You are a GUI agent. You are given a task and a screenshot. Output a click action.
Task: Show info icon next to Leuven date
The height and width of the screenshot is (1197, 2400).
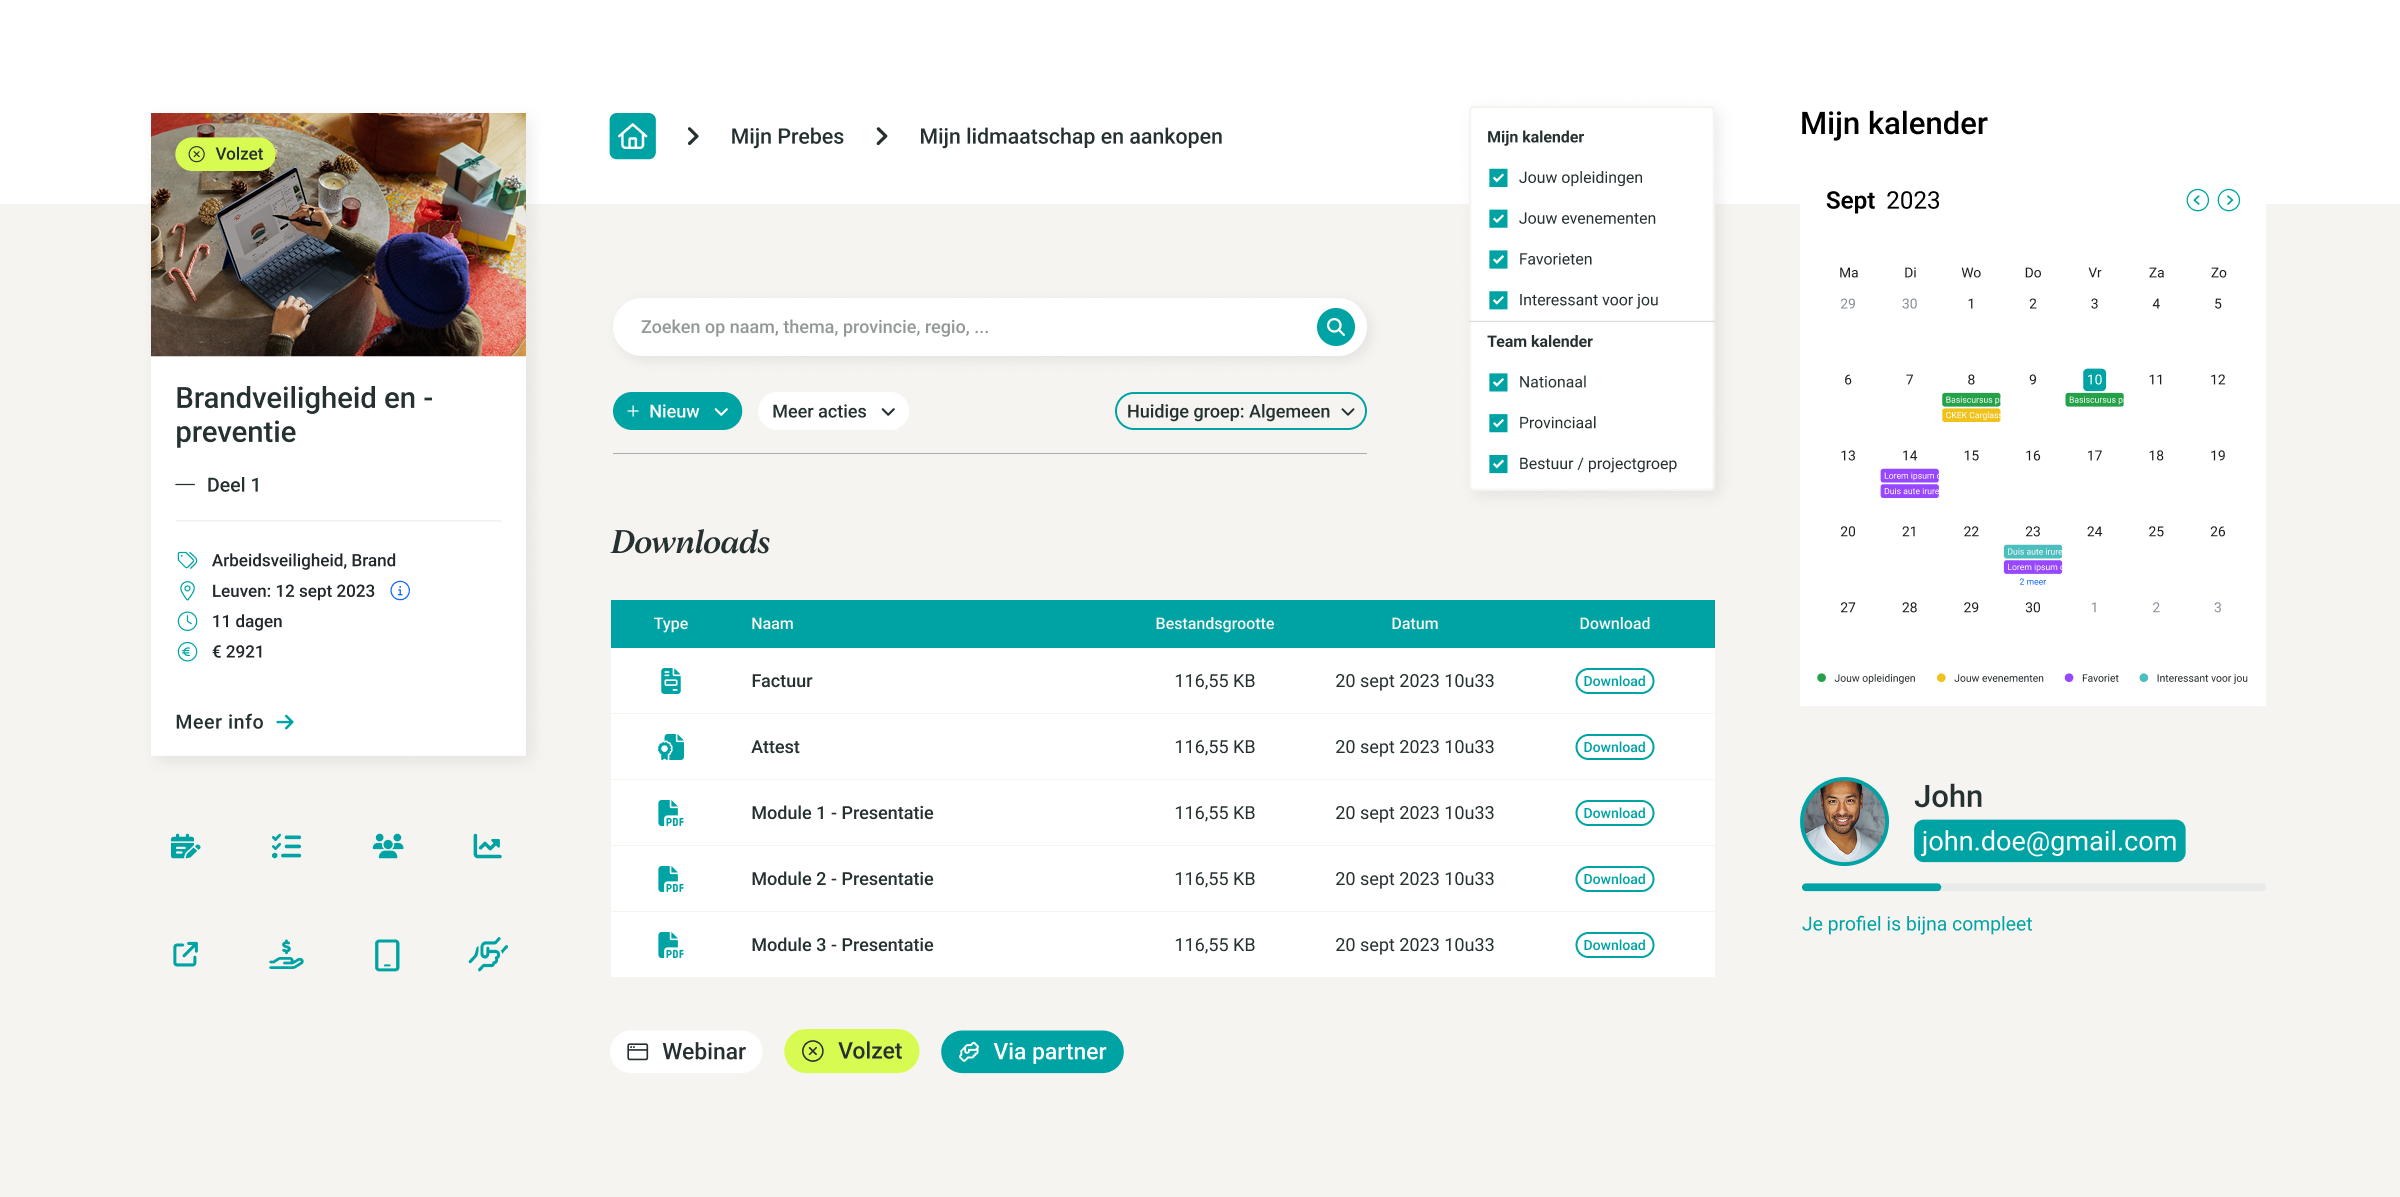400,591
